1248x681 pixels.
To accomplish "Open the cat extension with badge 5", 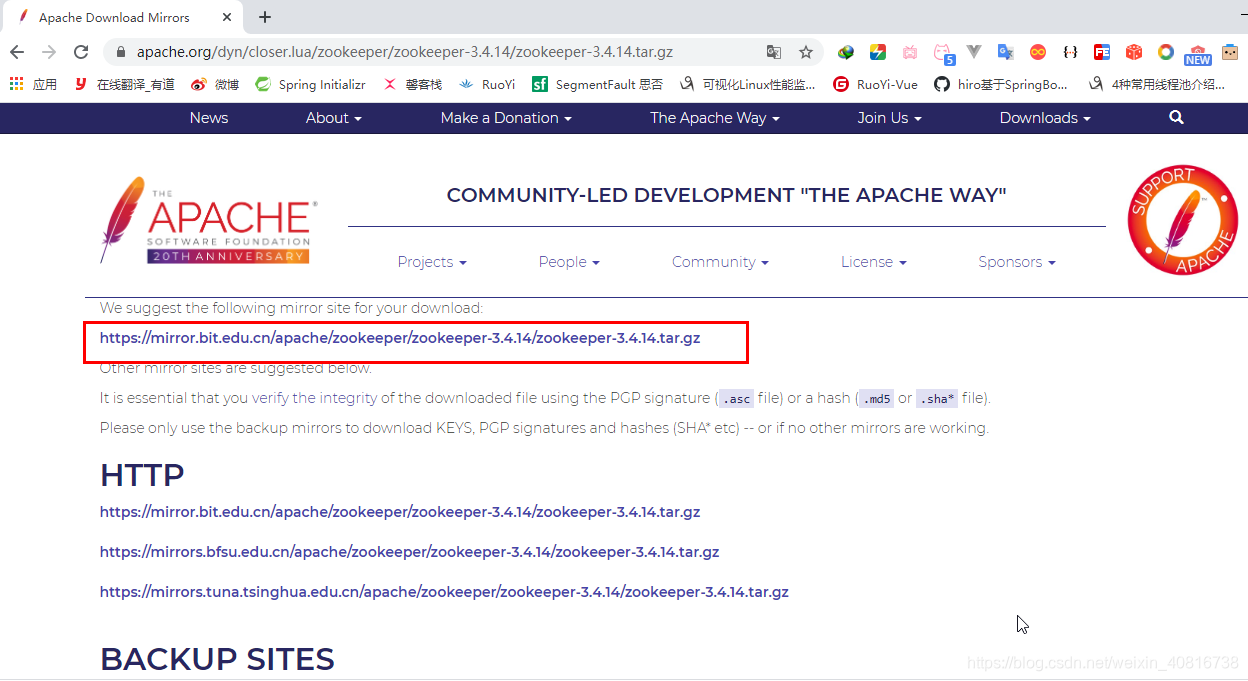I will point(942,53).
